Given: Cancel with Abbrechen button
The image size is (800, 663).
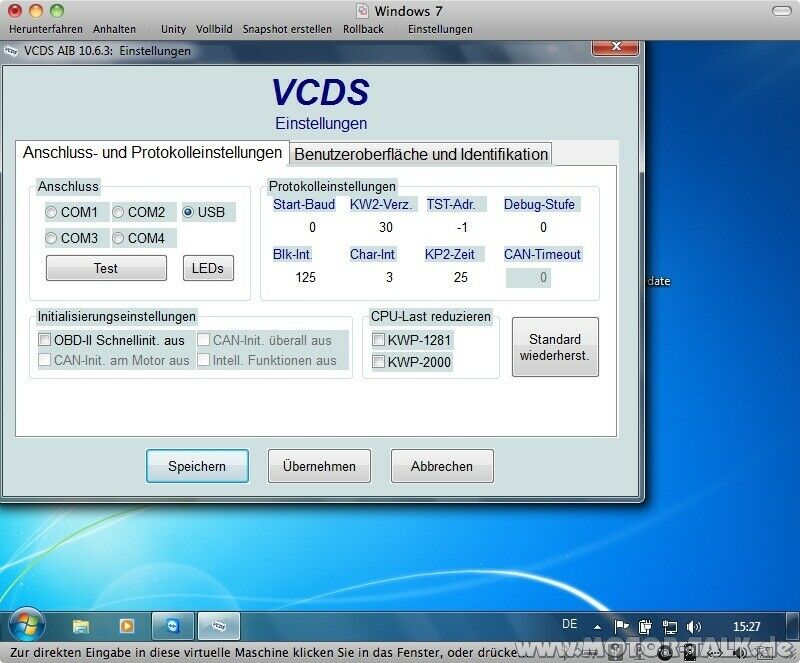Looking at the screenshot, I should point(442,466).
